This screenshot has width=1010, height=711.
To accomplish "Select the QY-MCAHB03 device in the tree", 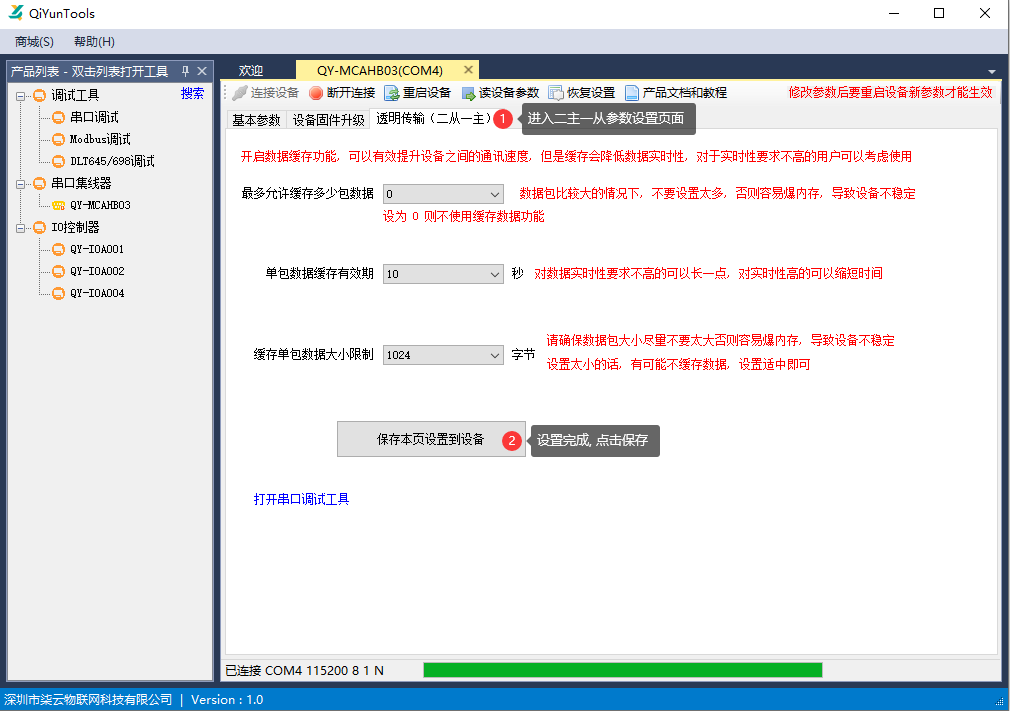I will (x=102, y=205).
